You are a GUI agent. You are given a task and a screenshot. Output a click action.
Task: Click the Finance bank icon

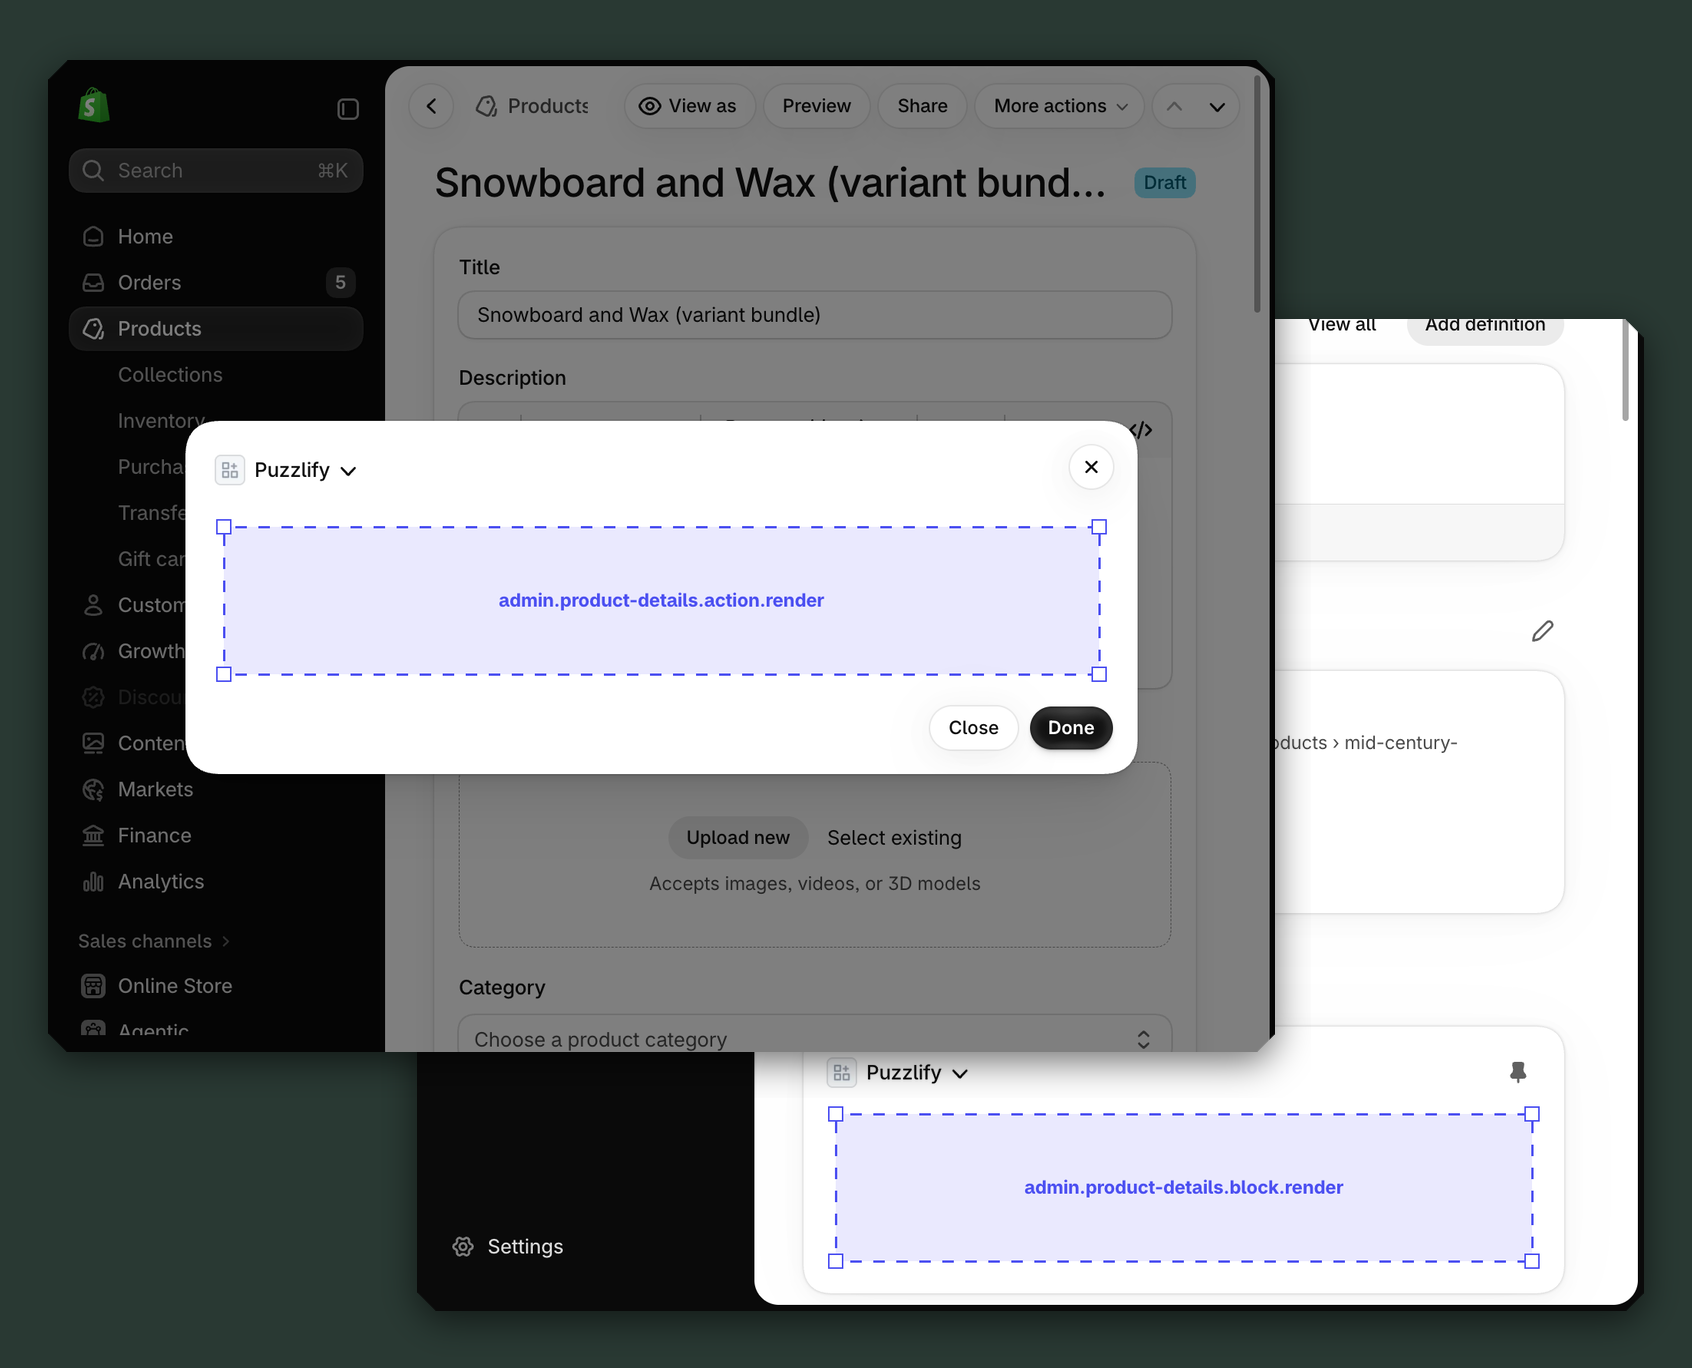[x=93, y=836]
